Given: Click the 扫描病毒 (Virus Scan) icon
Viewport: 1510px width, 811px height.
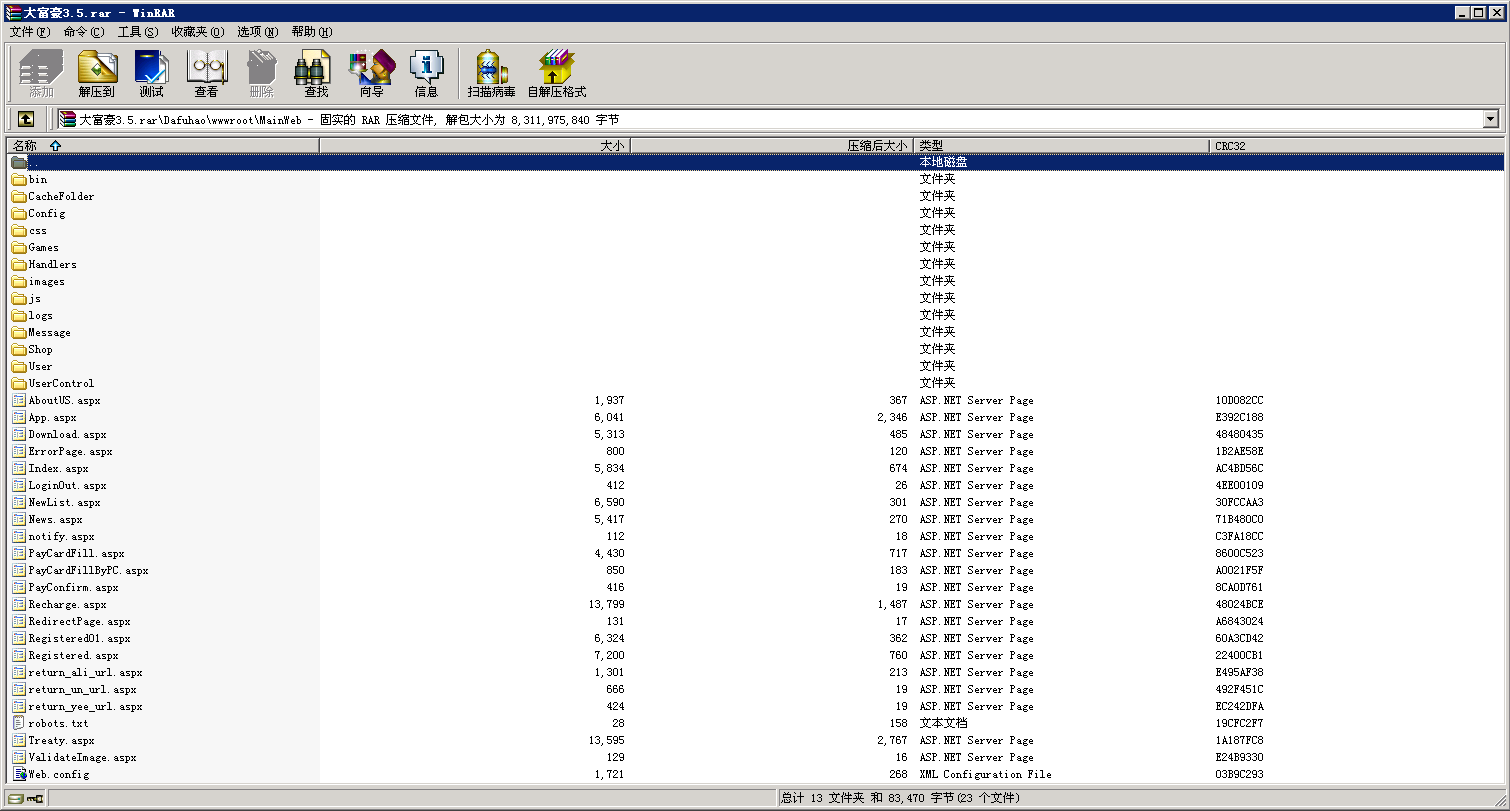Looking at the screenshot, I should click(492, 73).
